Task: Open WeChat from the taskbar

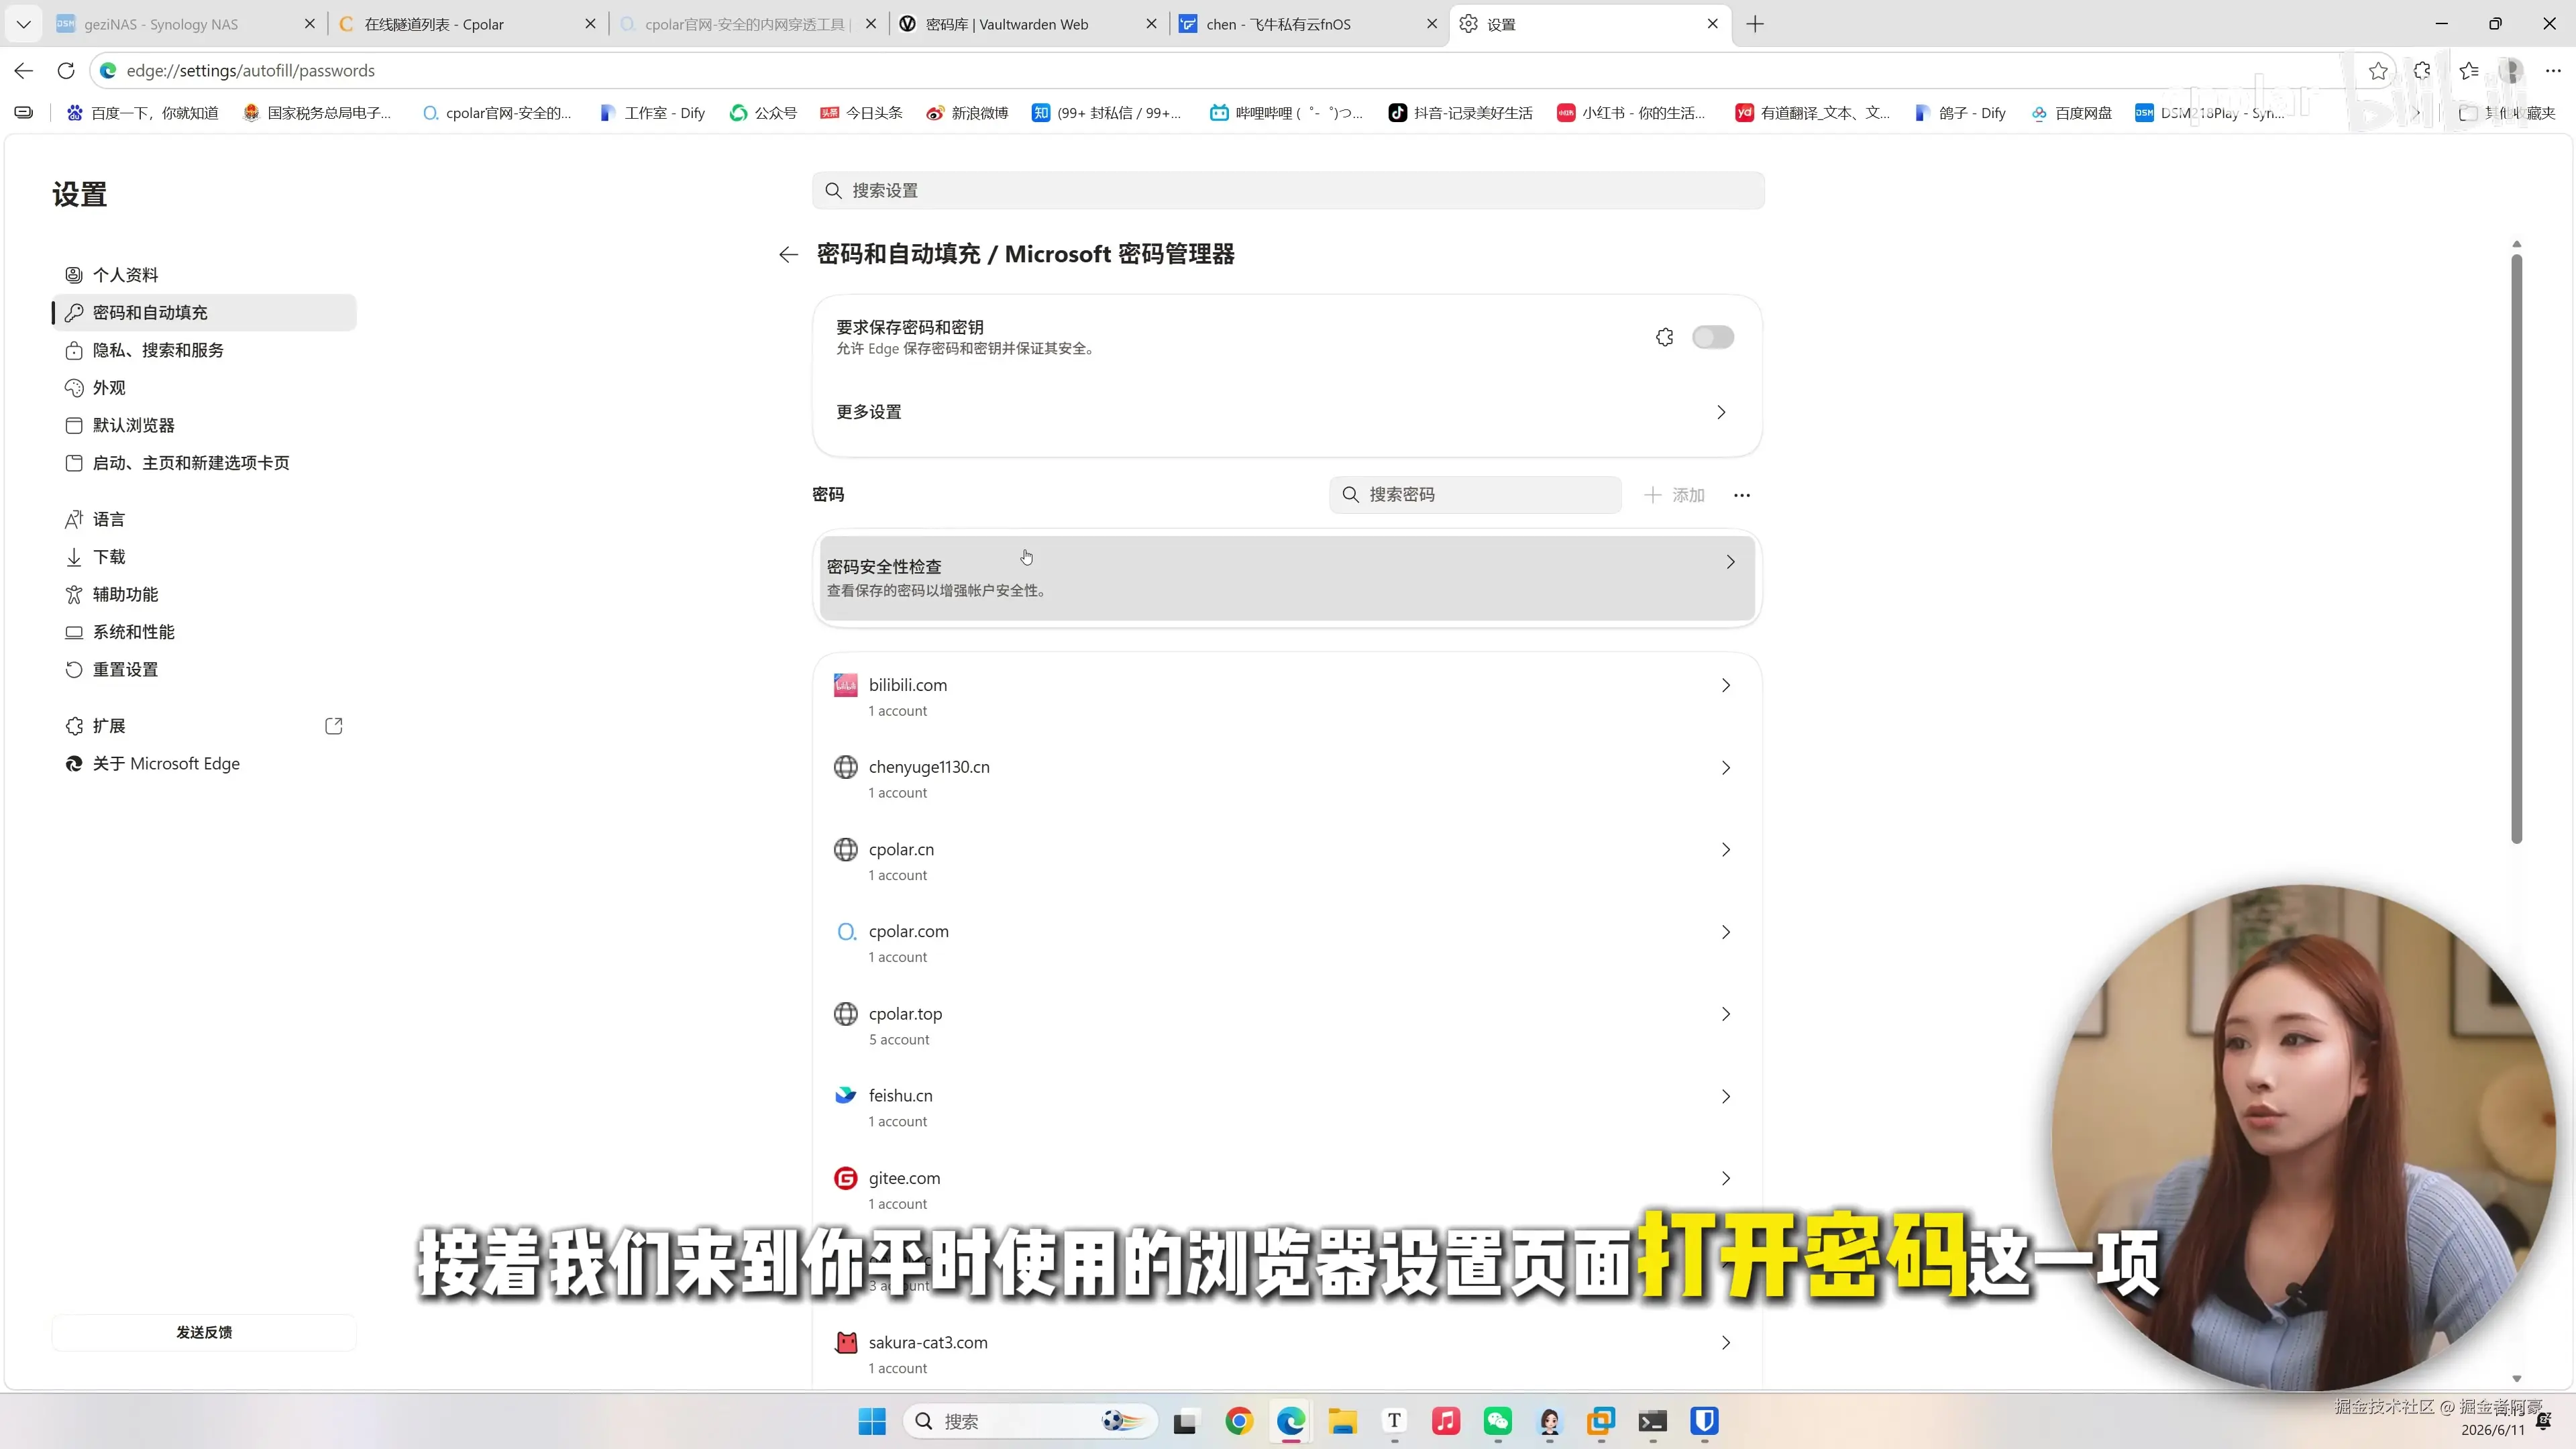Action: (1497, 1421)
